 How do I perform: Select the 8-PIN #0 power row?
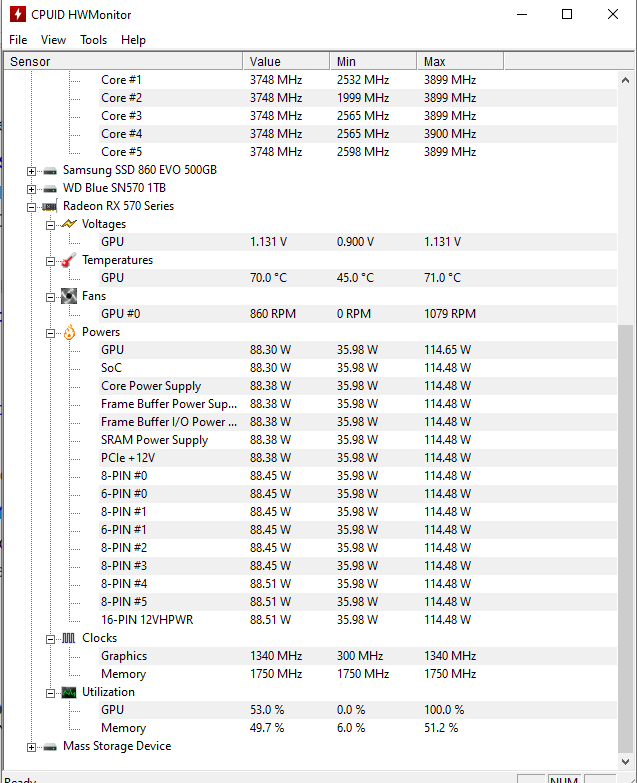(358, 476)
